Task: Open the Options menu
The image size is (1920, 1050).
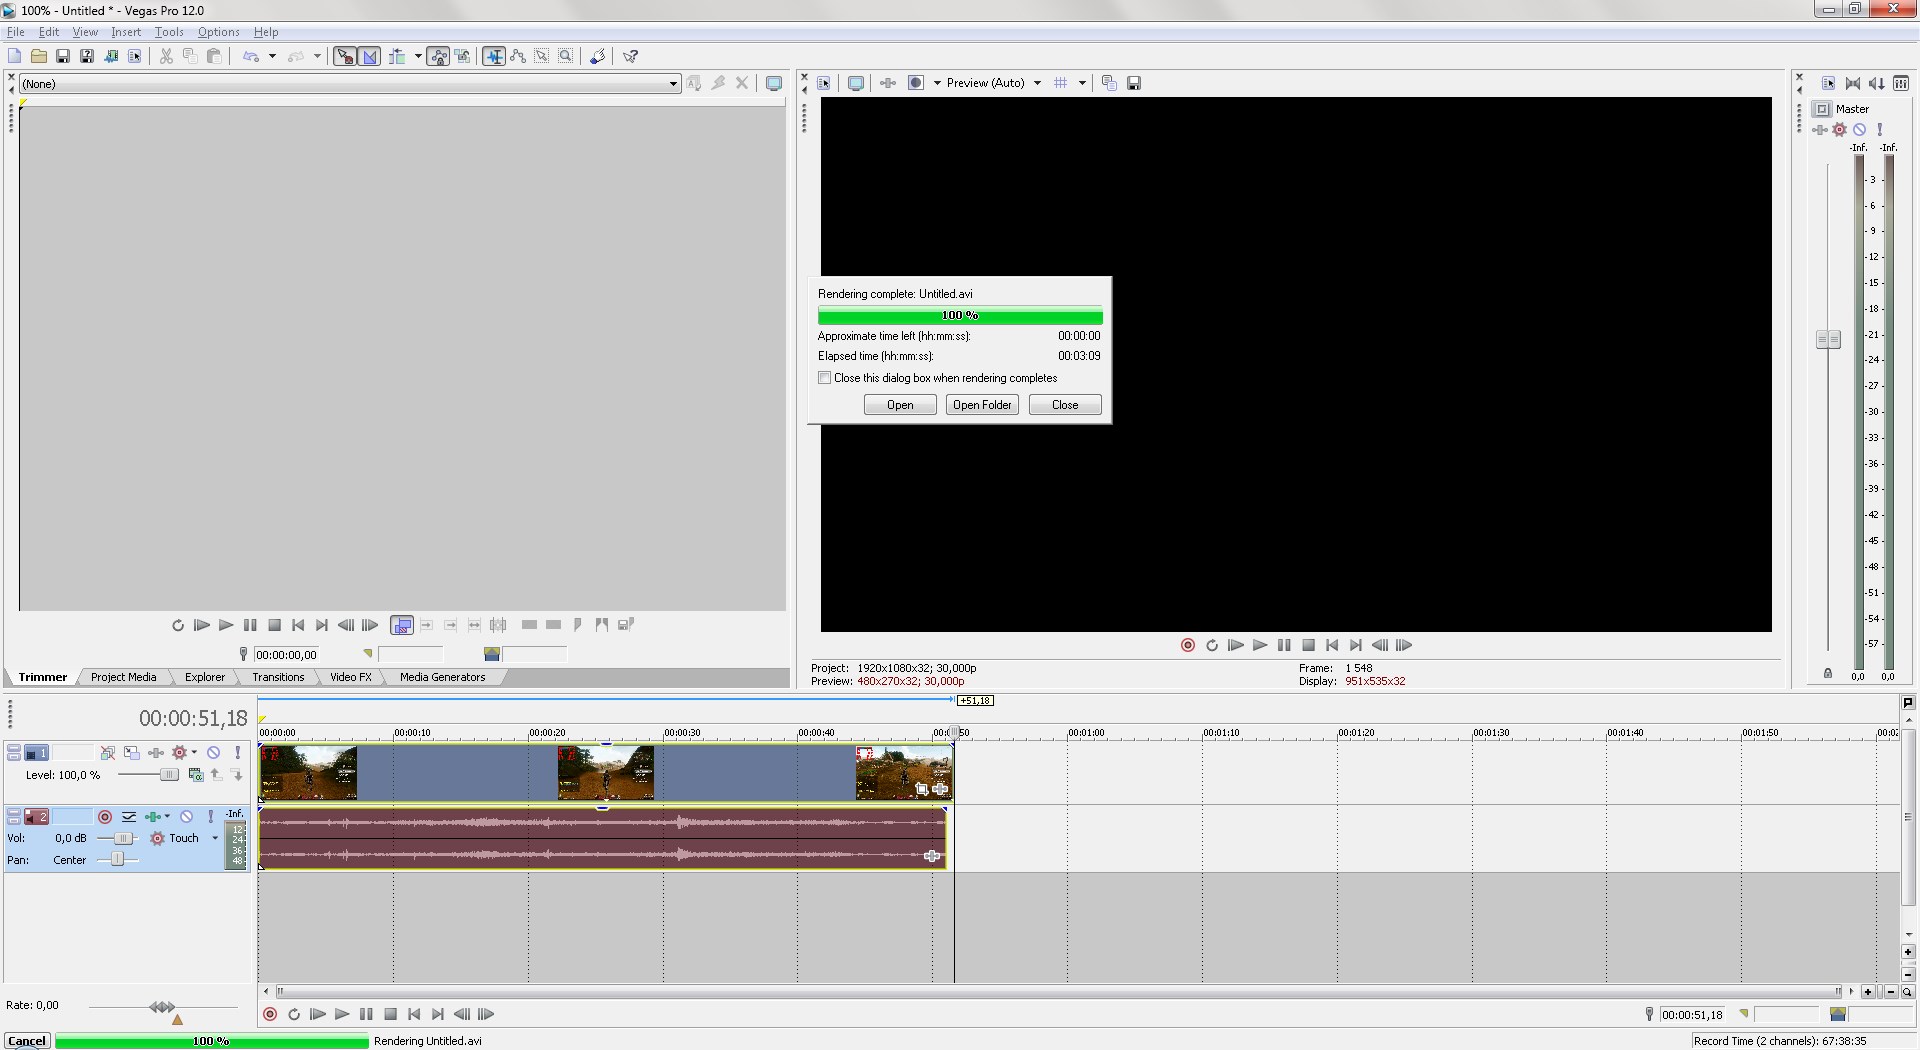Action: [219, 32]
